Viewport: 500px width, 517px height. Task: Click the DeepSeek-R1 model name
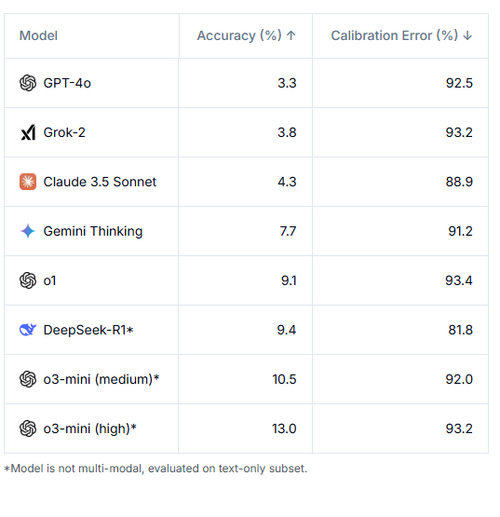click(85, 330)
